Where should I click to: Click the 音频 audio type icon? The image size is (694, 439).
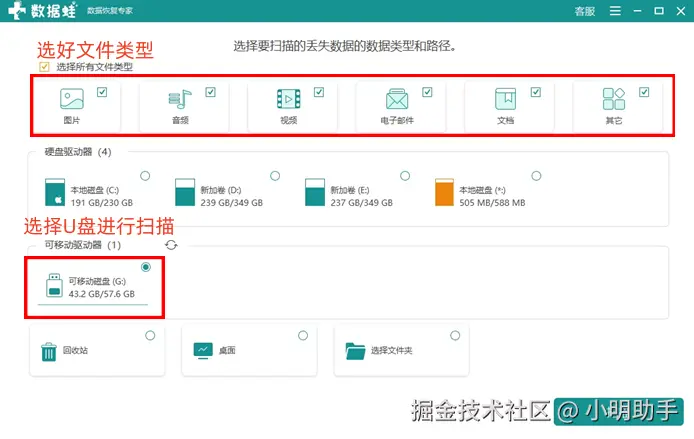180,99
